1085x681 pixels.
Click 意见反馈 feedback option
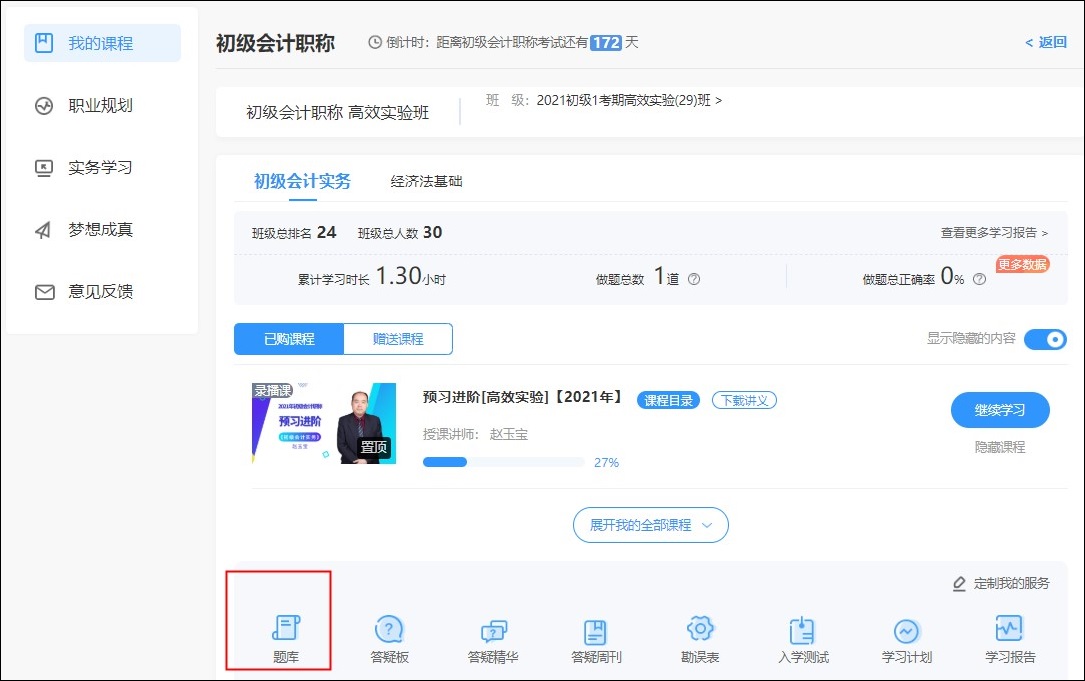tap(101, 291)
